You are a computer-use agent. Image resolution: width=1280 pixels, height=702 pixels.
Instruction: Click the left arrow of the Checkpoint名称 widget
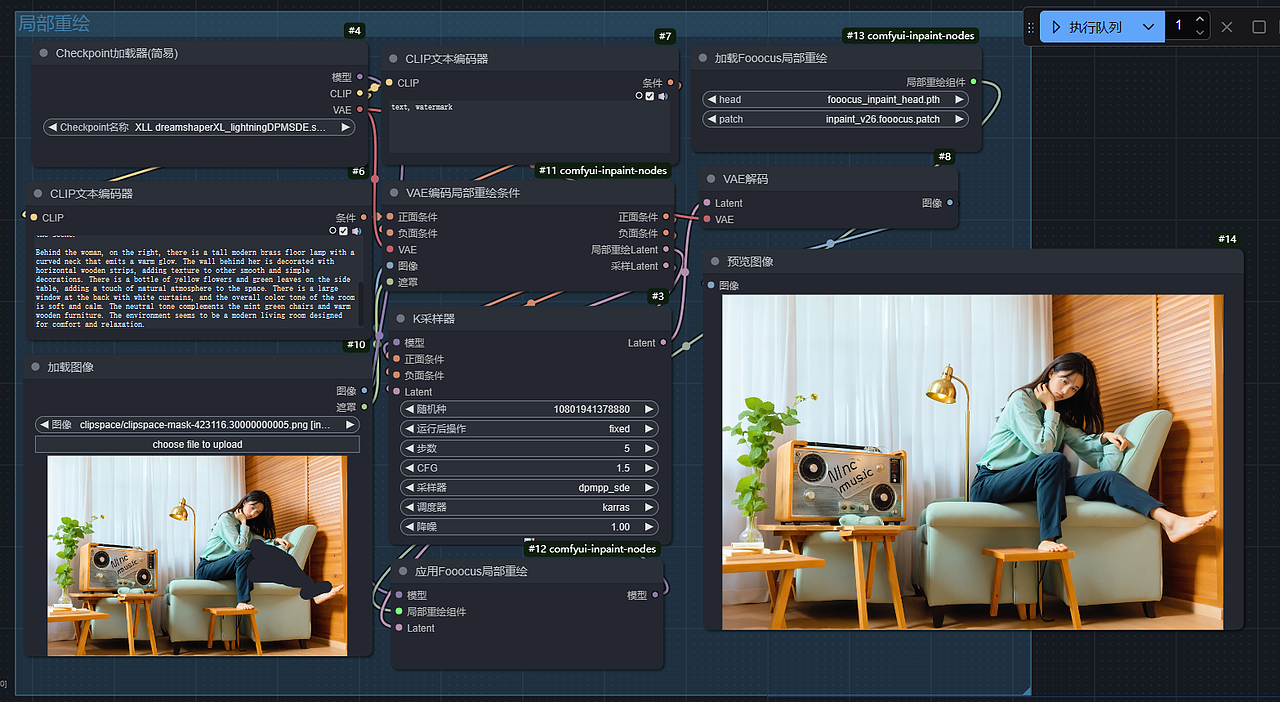click(x=52, y=127)
